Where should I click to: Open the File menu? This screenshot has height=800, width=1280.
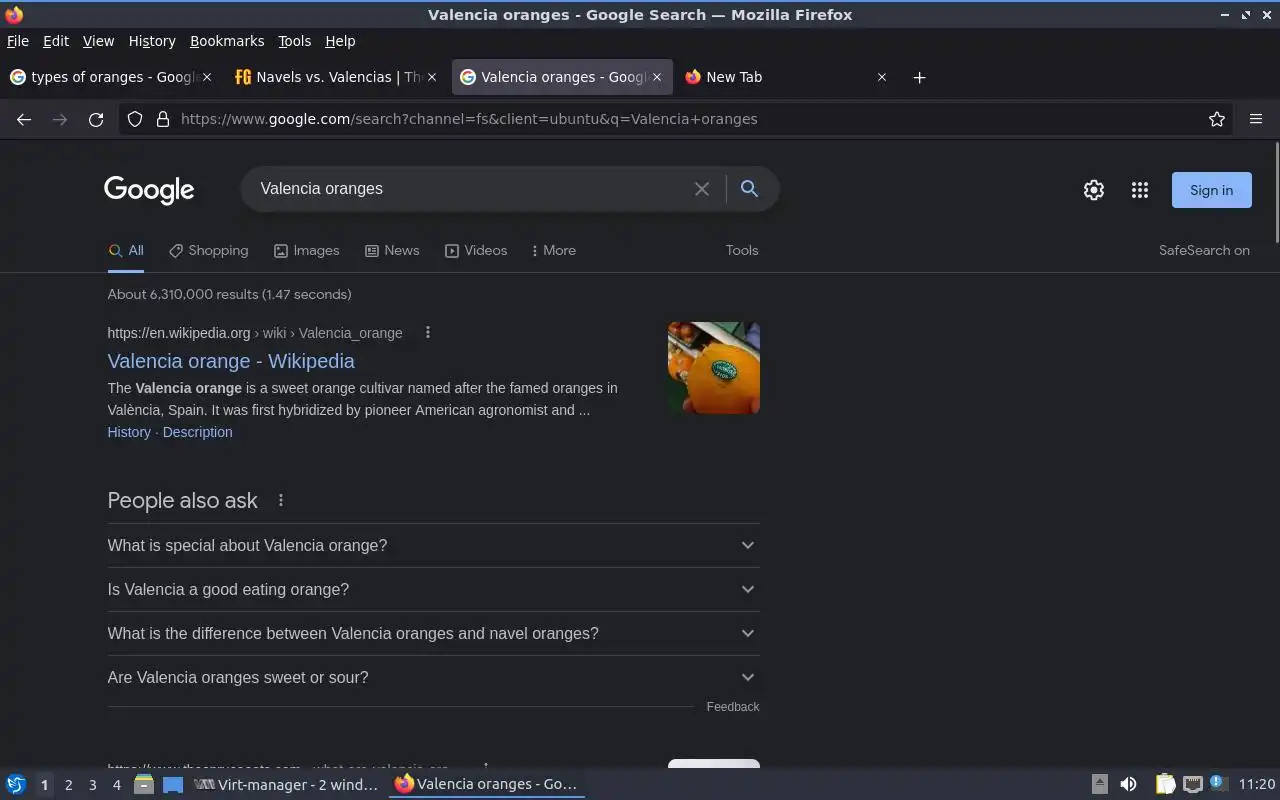18,41
